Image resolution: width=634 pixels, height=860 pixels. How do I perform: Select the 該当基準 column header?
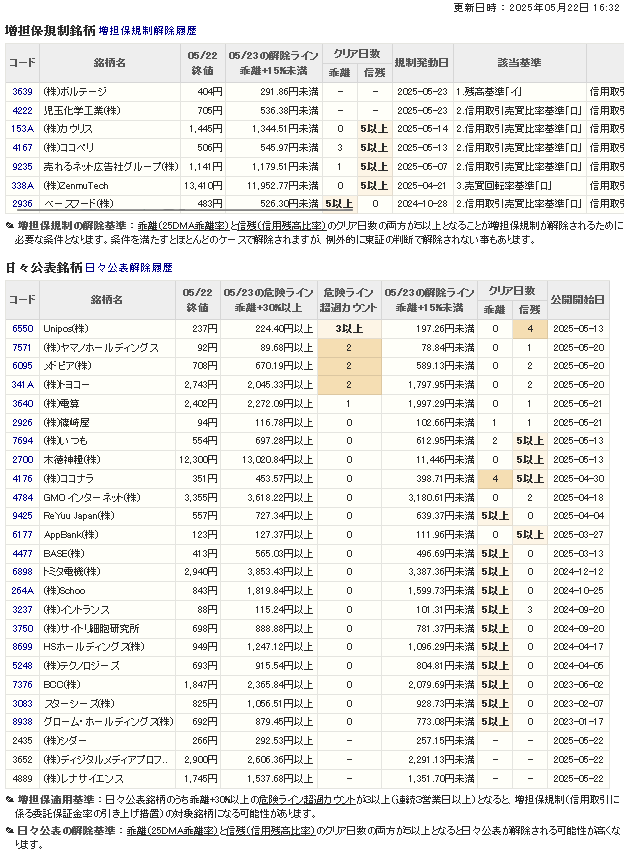click(519, 63)
